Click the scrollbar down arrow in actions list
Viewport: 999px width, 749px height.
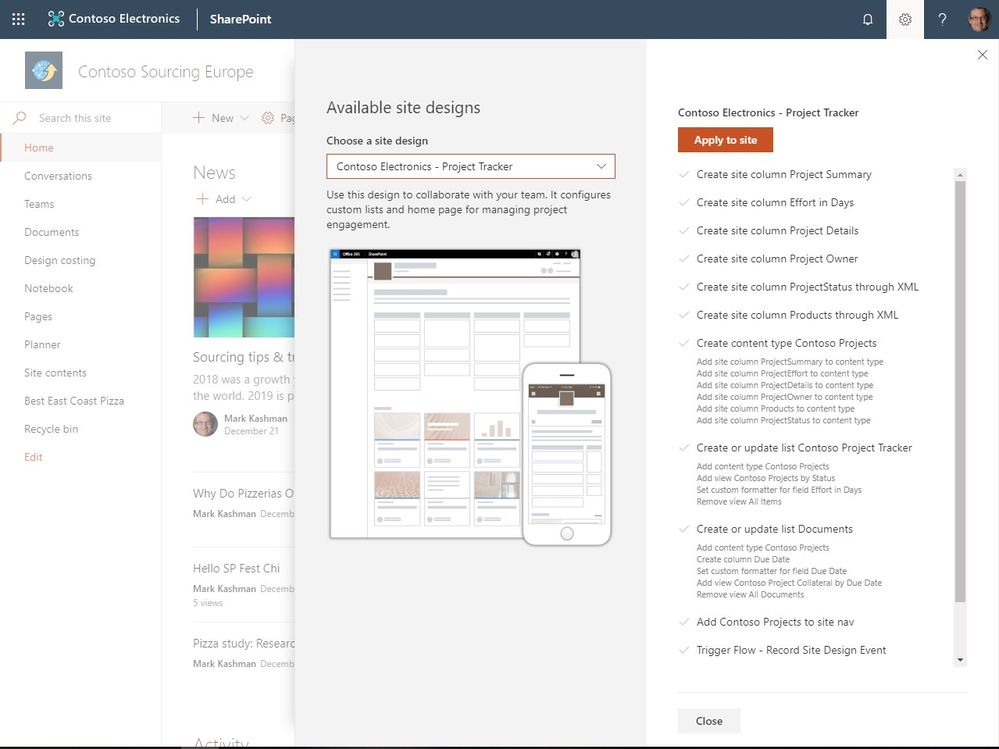959,660
